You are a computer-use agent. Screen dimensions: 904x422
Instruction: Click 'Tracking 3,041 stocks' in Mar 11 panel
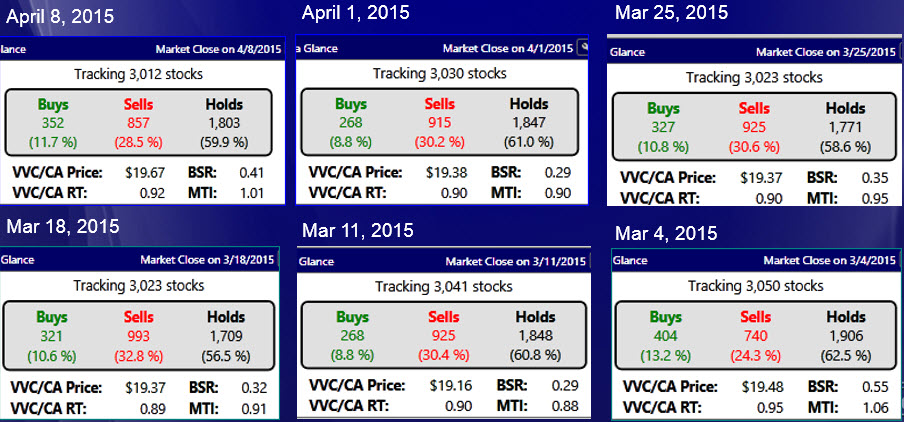tap(444, 287)
